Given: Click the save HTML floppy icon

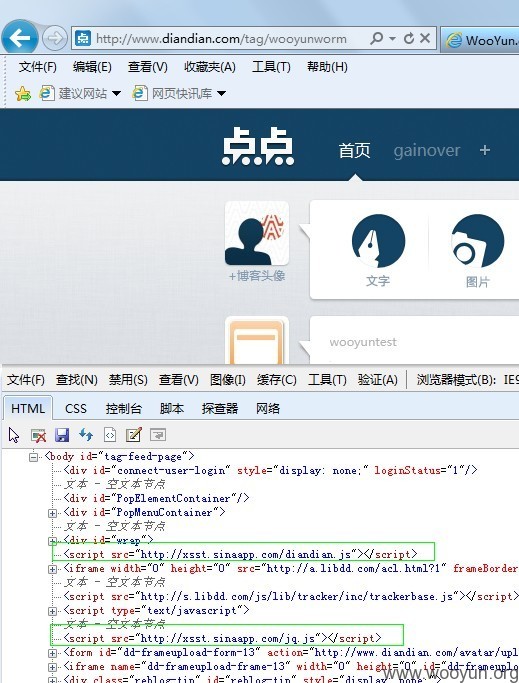Looking at the screenshot, I should 62,435.
